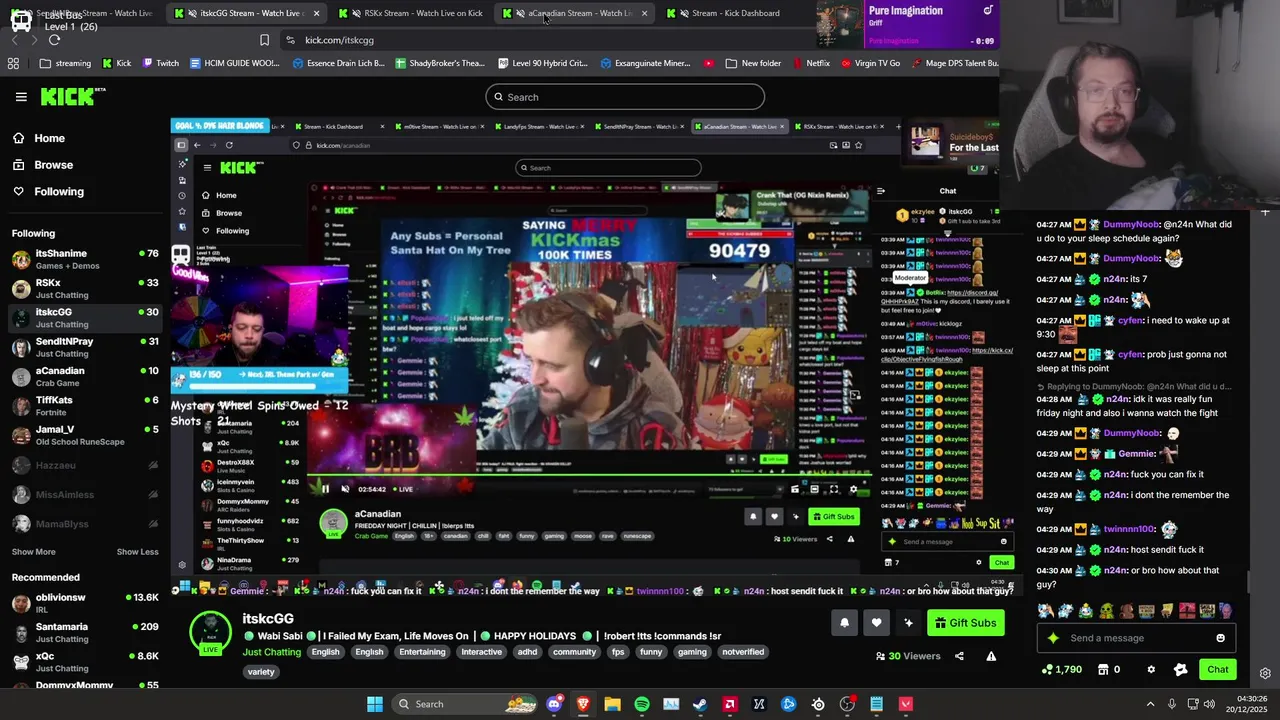Open Windows Start menu
The width and height of the screenshot is (1280, 720).
[374, 704]
